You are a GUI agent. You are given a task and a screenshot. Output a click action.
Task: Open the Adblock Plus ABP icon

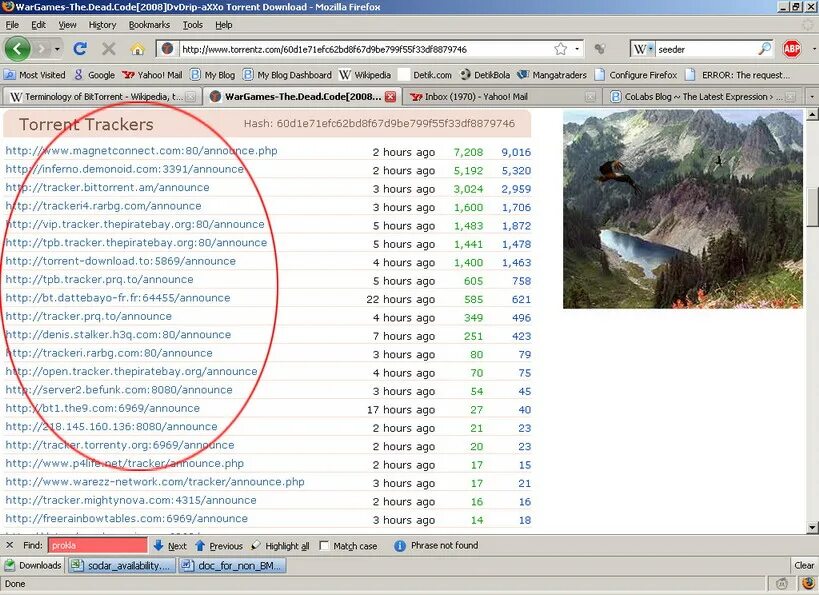pyautogui.click(x=792, y=49)
